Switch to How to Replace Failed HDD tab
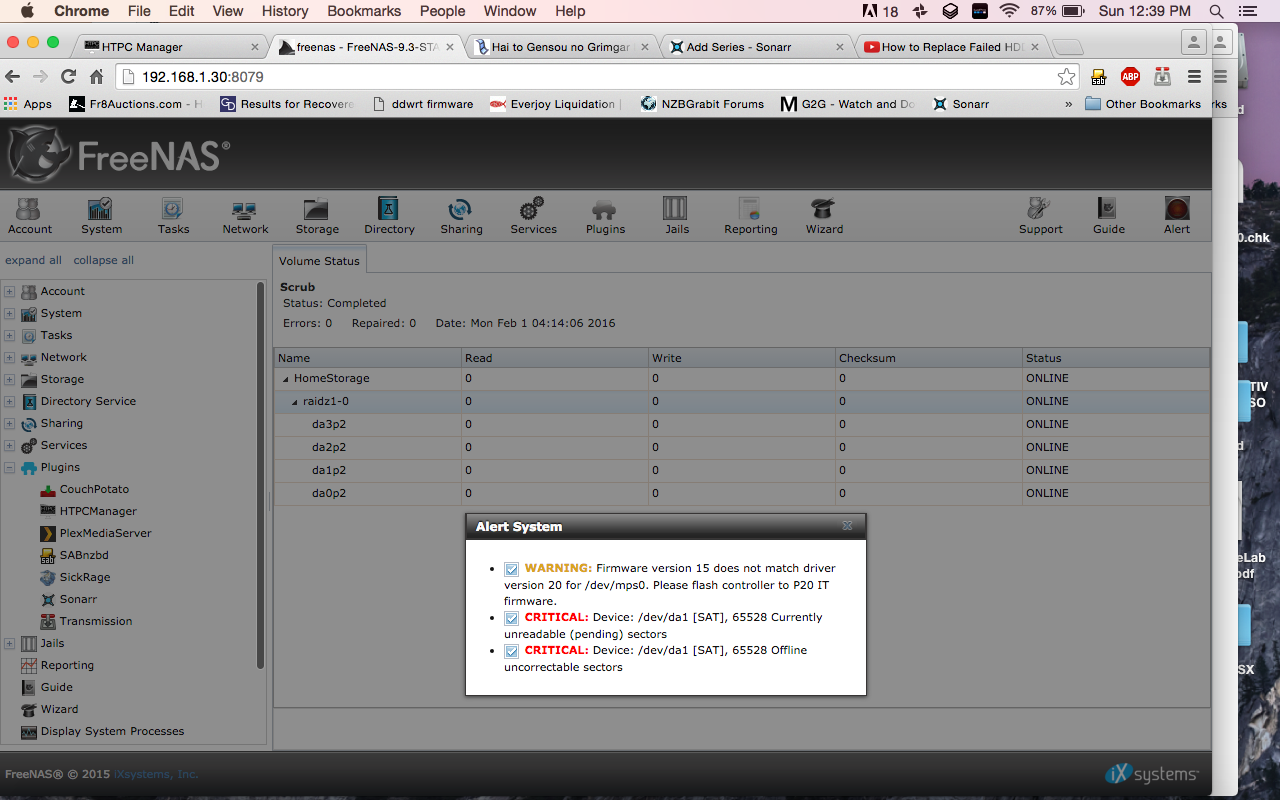This screenshot has width=1280, height=800. click(953, 47)
